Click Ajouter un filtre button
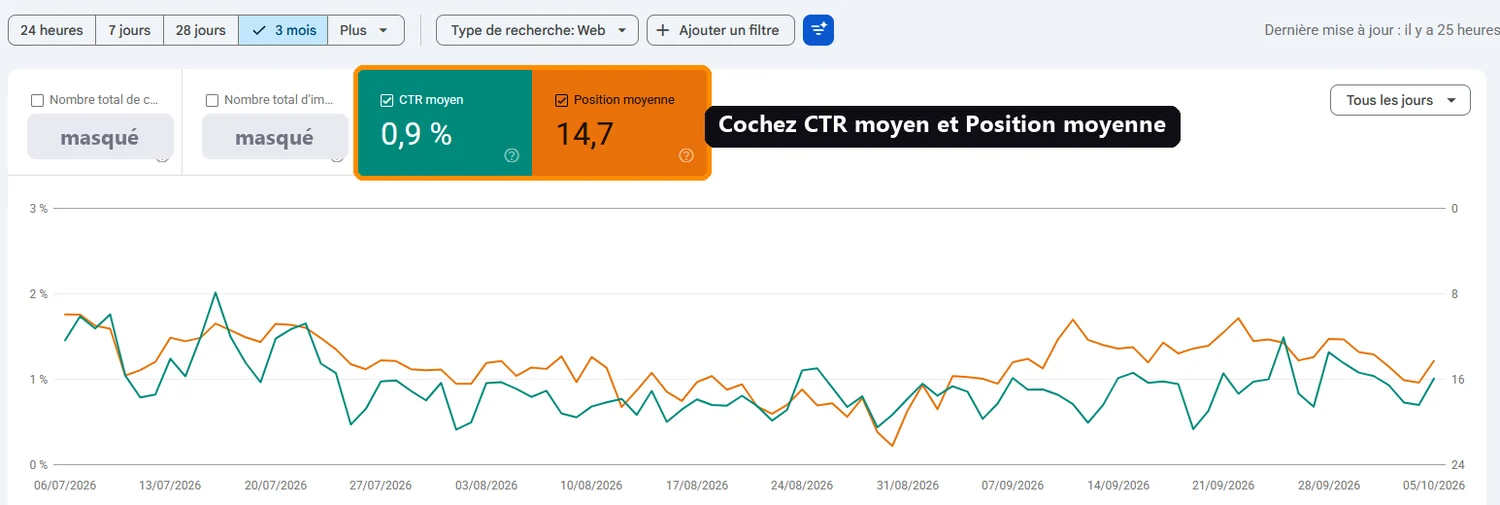 [720, 30]
